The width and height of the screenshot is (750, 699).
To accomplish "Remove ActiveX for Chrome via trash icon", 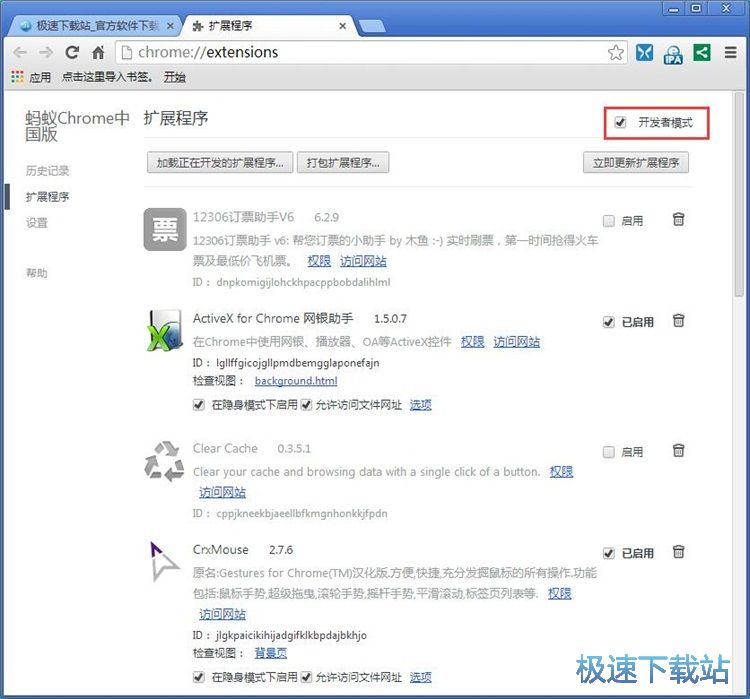I will tap(678, 320).
